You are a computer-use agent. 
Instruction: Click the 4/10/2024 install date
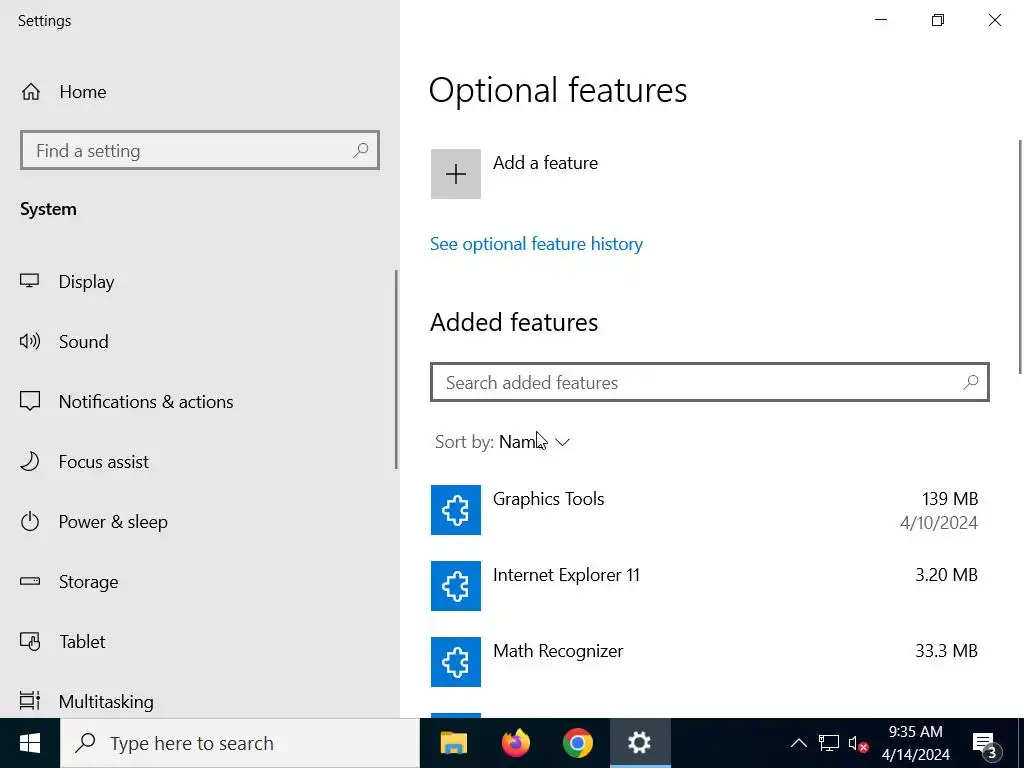pyautogui.click(x=938, y=523)
